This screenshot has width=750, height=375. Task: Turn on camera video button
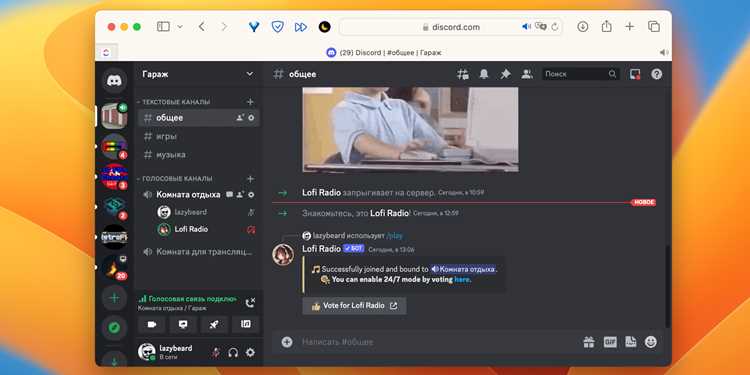coord(152,324)
